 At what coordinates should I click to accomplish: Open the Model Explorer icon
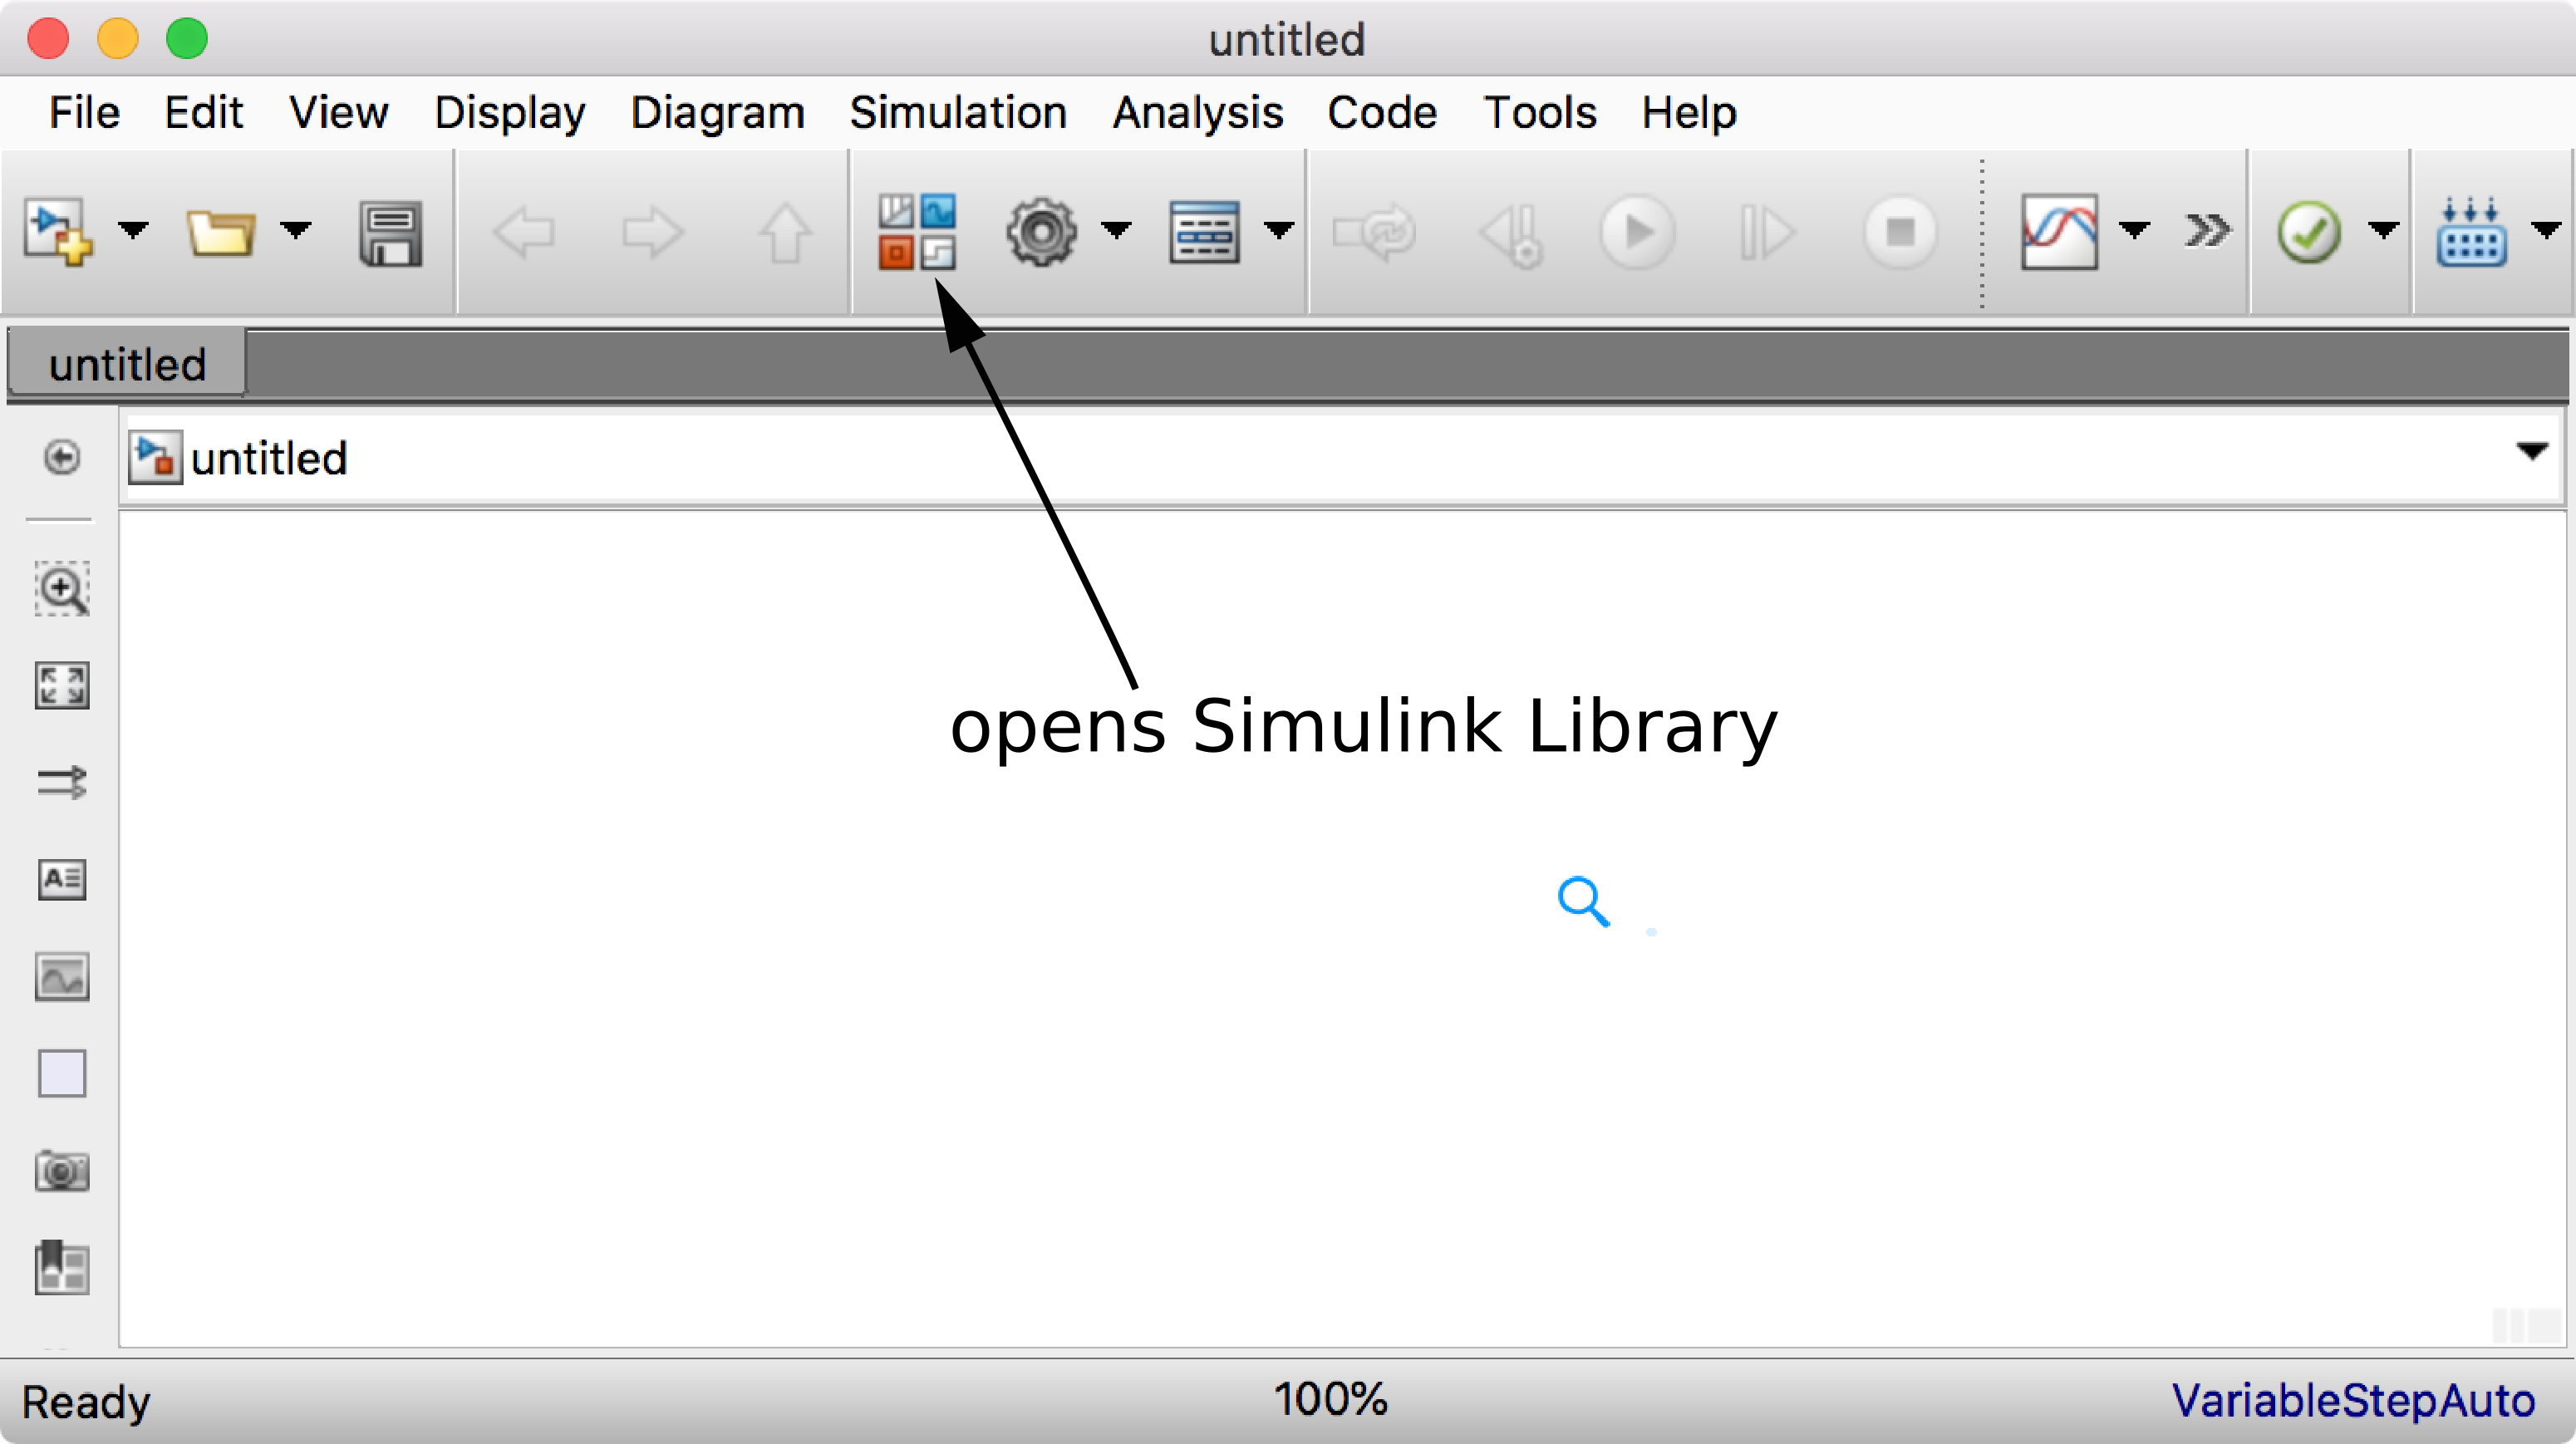point(1204,232)
